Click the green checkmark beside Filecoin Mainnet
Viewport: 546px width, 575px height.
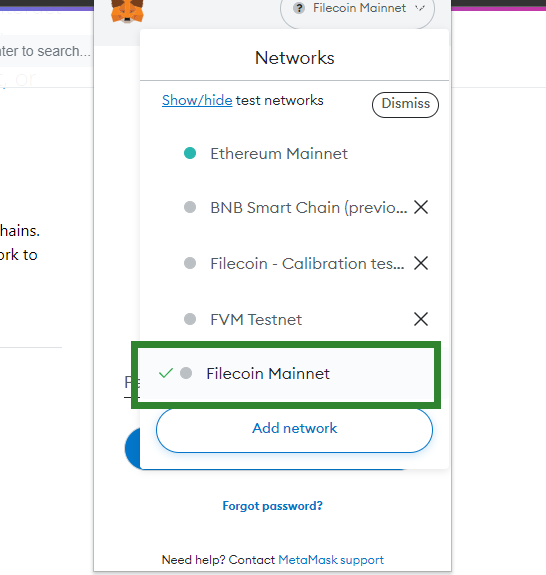(x=165, y=373)
